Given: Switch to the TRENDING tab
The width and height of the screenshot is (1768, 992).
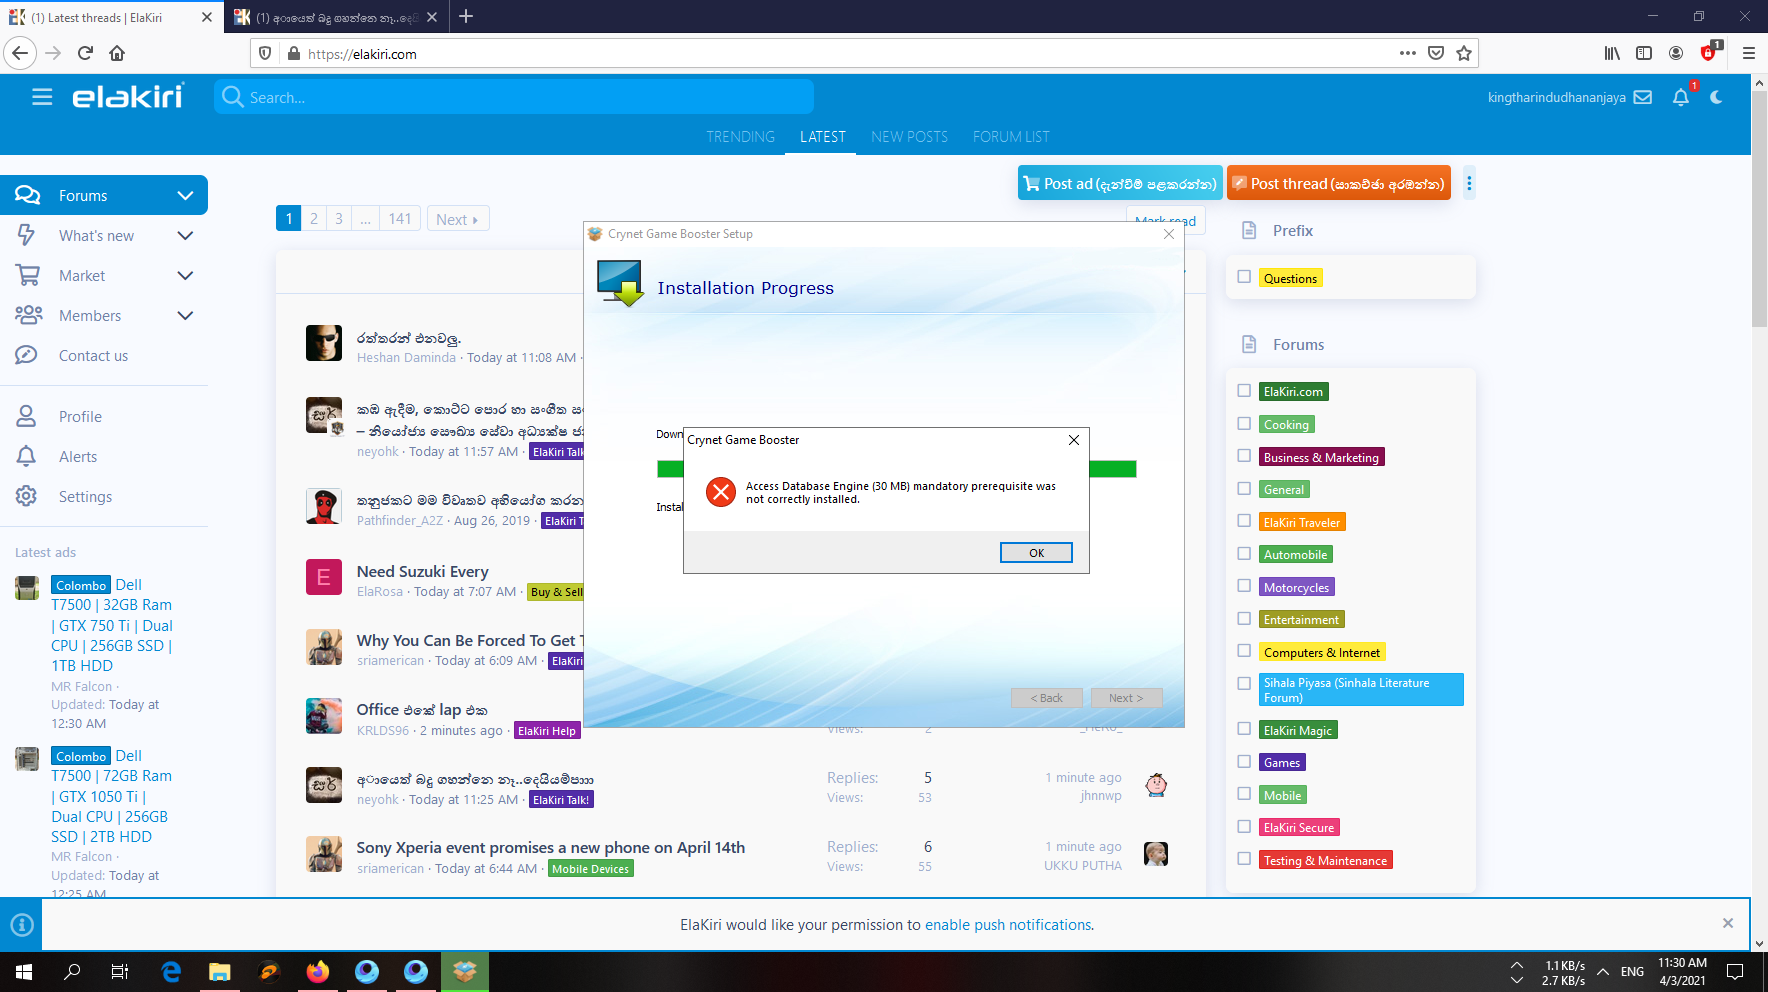Looking at the screenshot, I should point(740,137).
